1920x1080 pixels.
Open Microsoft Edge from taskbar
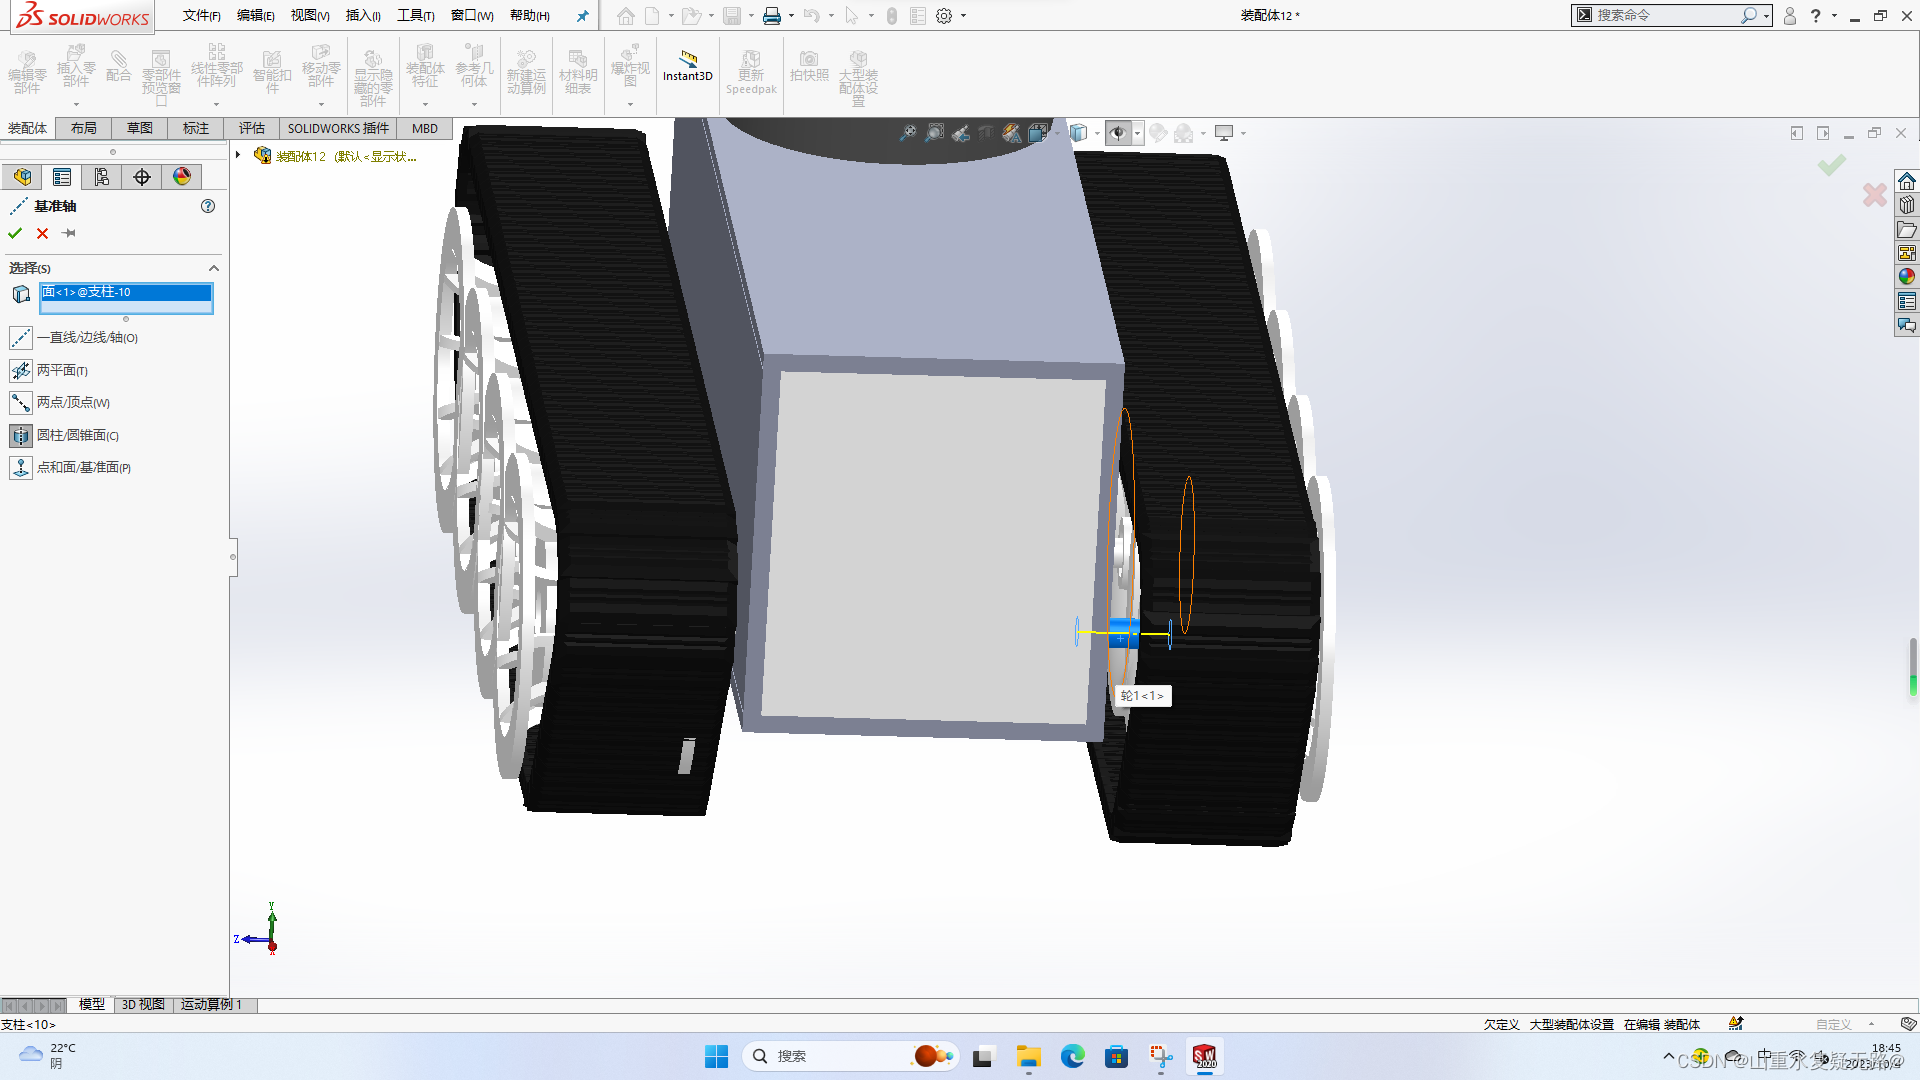[x=1073, y=1056]
